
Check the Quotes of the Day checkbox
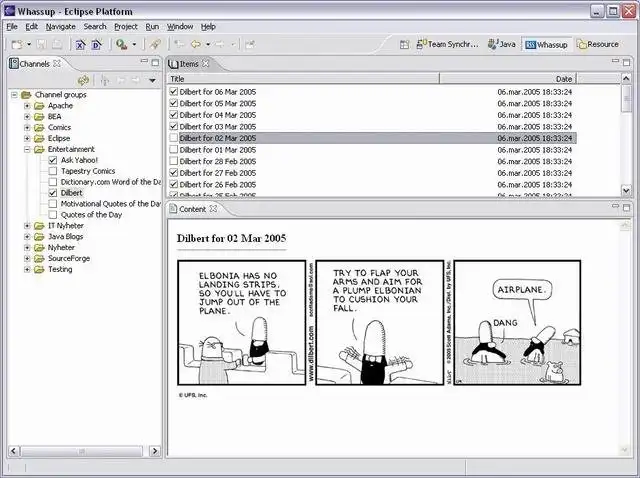pyautogui.click(x=53, y=215)
